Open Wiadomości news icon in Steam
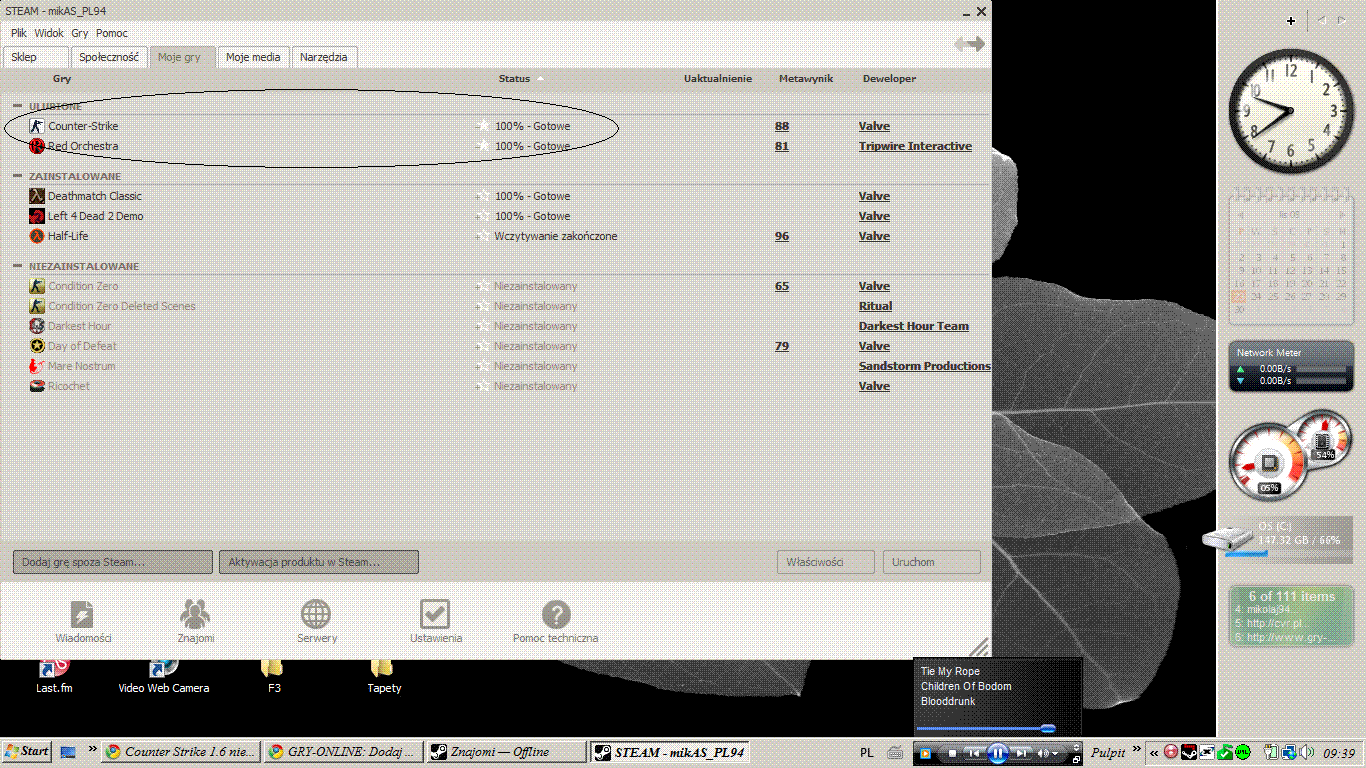The width and height of the screenshot is (1366, 768). 83,614
